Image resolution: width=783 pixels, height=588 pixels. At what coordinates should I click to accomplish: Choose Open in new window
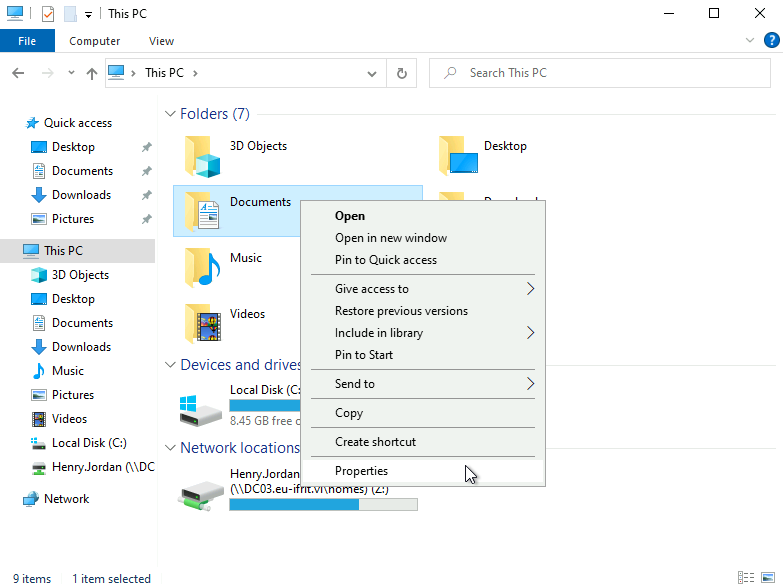coord(422,238)
